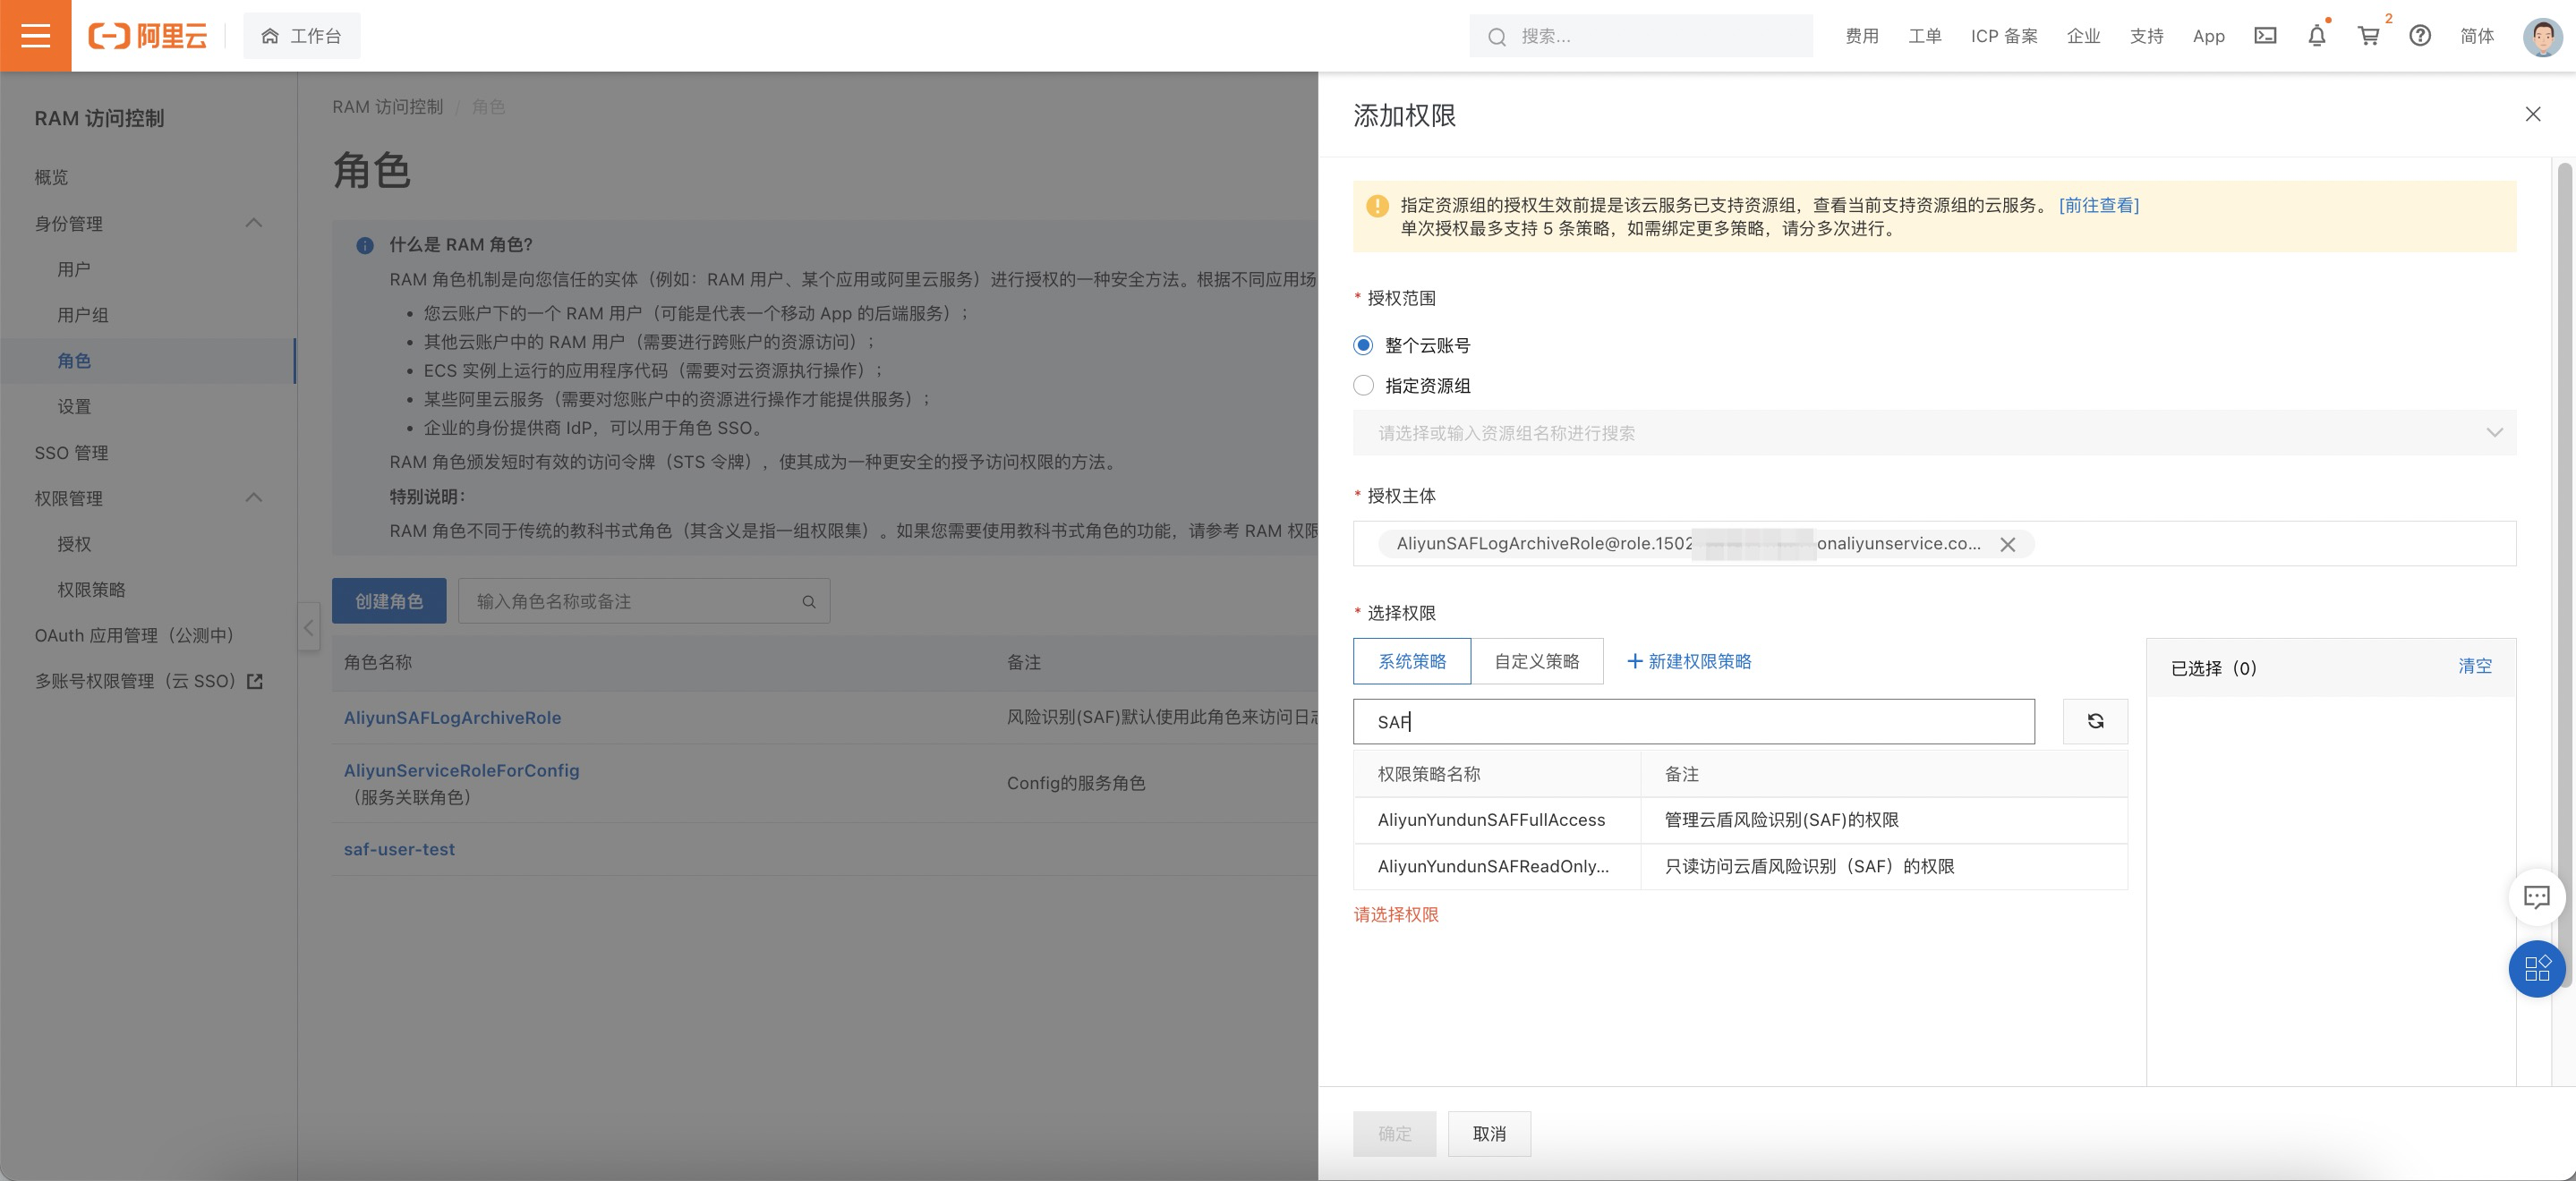The image size is (2576, 1181).
Task: Open 支持 in the top navigation
Action: [x=2146, y=36]
